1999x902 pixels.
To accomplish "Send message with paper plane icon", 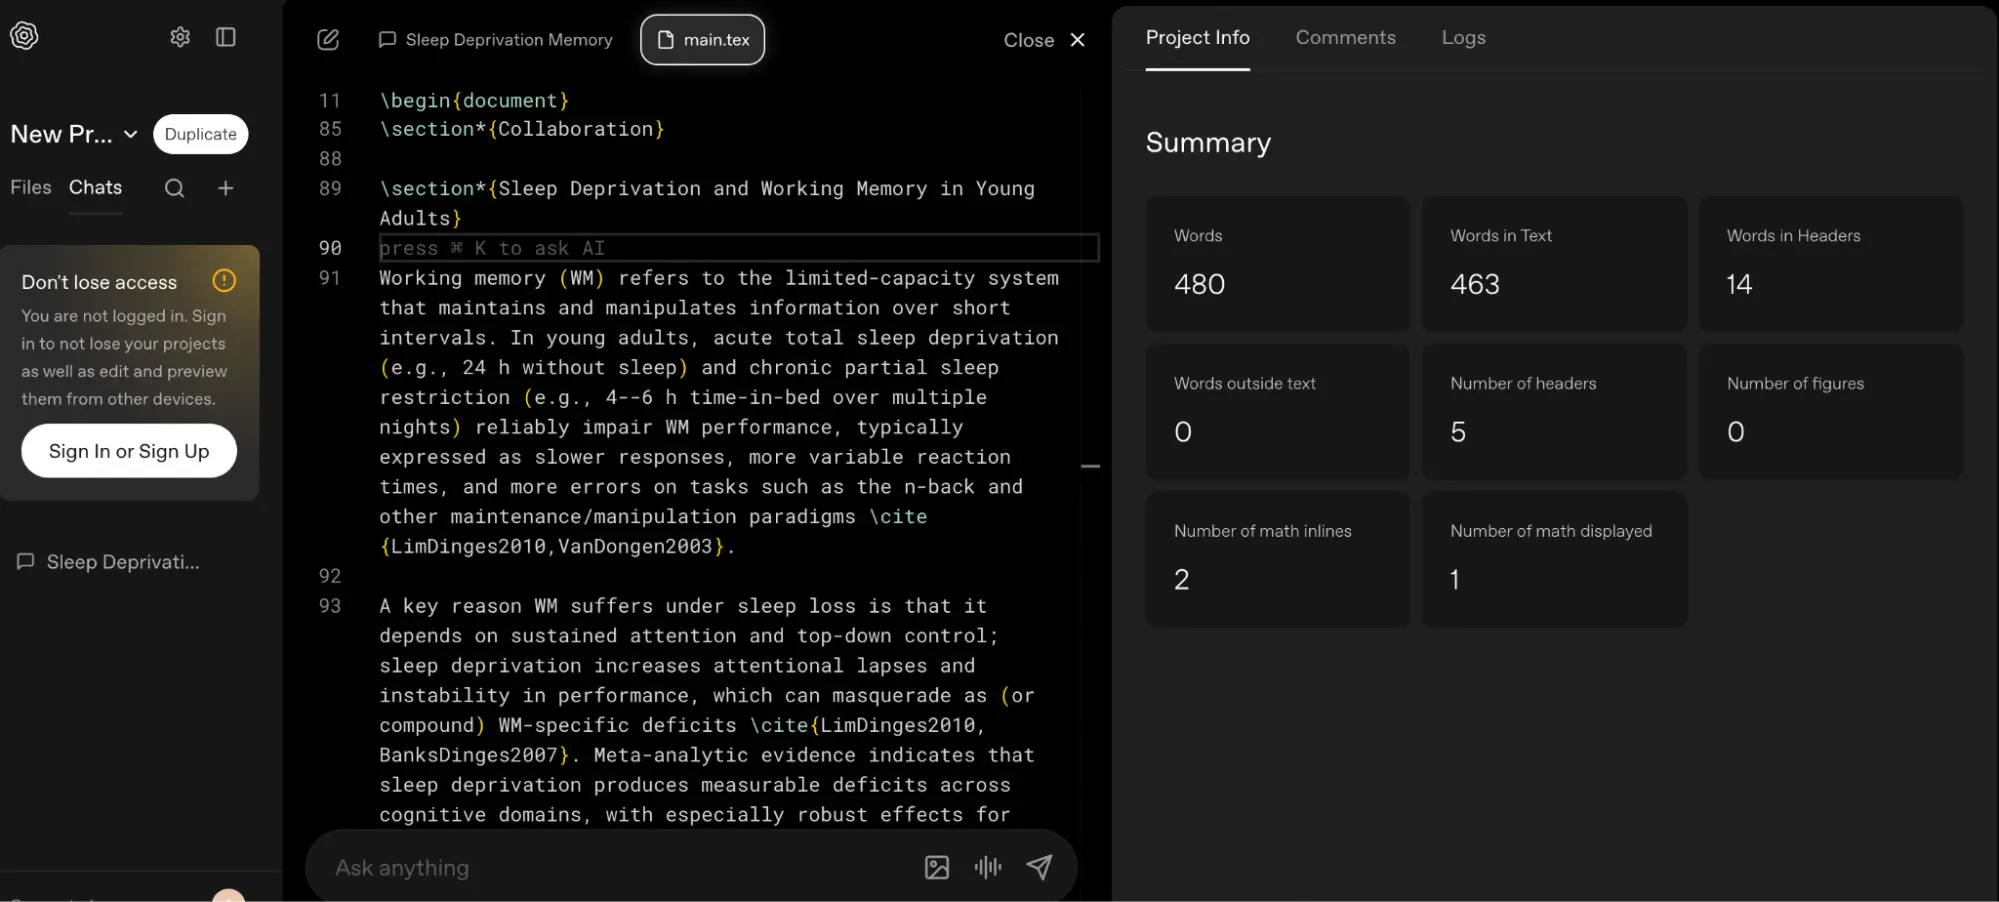I will coord(1039,867).
